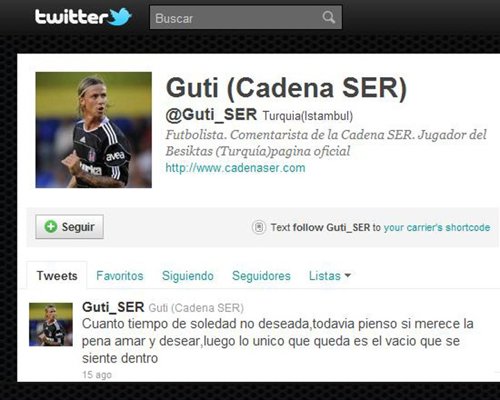Open the tweet's '15 ago' timestamp
Image resolution: width=500 pixels, height=400 pixels.
coord(97,375)
